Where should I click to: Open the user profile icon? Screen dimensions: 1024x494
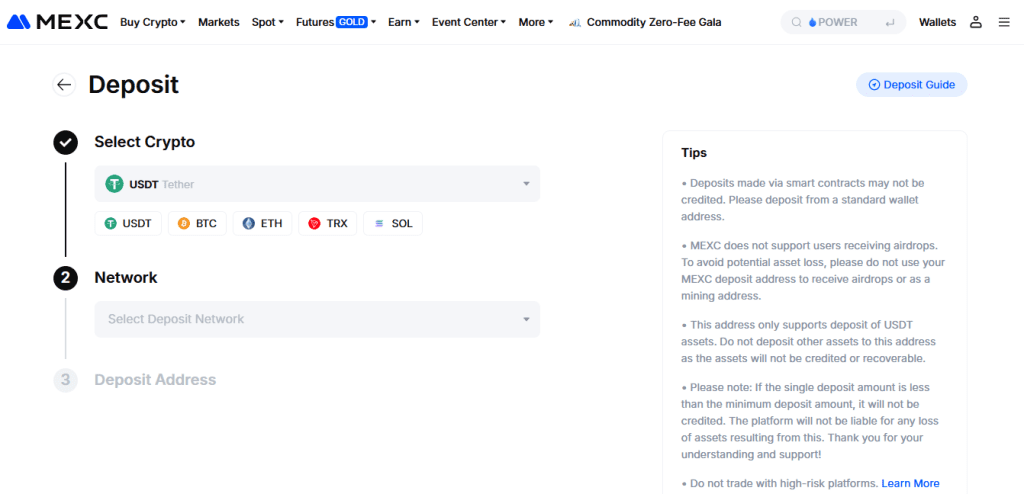976,22
